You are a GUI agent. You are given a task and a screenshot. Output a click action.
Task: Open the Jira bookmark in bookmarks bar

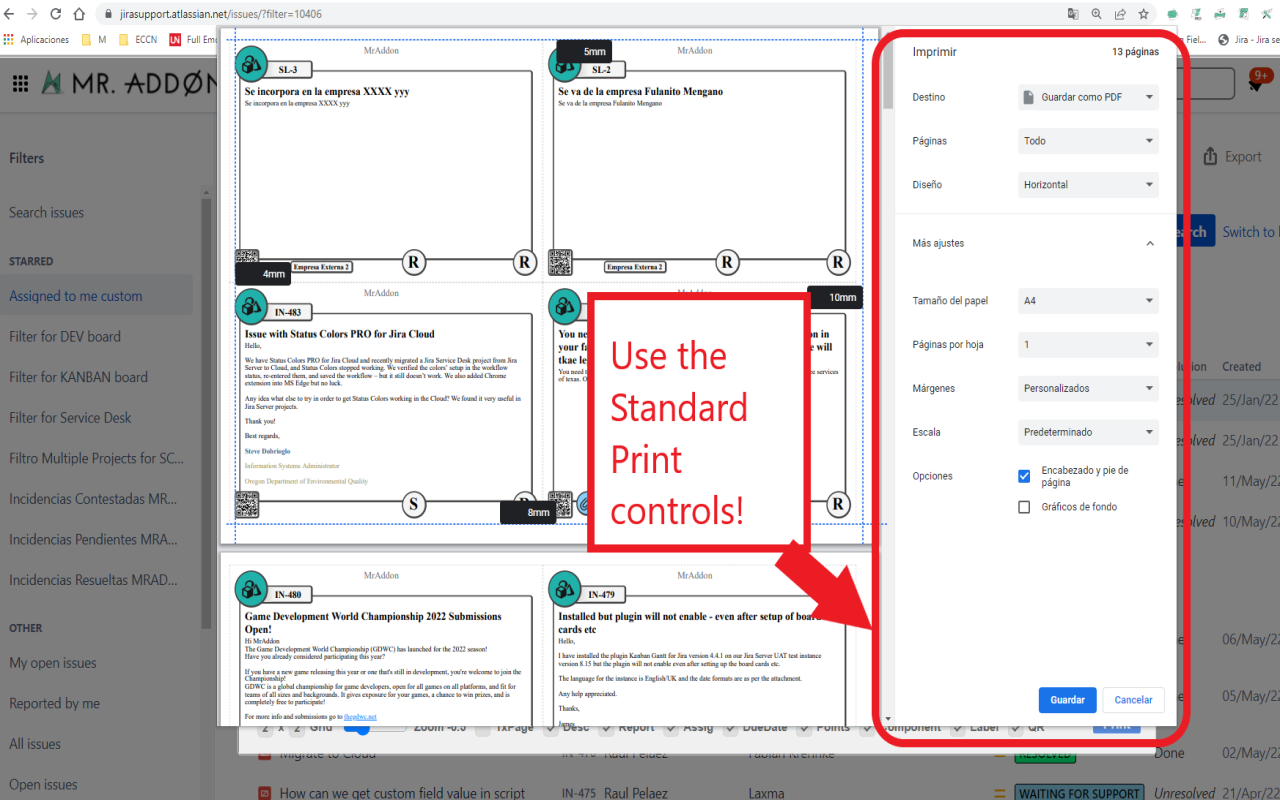(x=1248, y=40)
